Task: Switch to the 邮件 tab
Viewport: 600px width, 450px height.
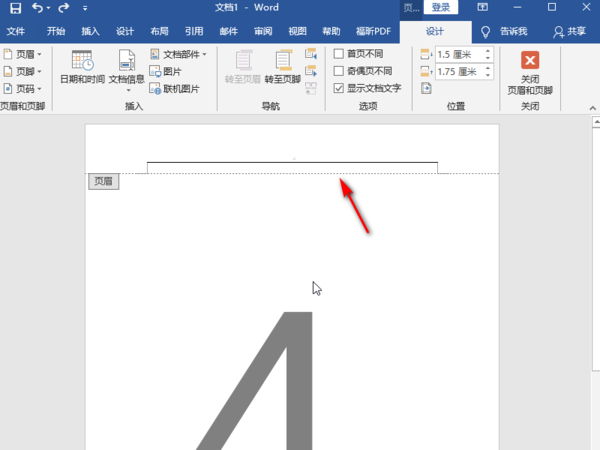Action: [x=228, y=31]
